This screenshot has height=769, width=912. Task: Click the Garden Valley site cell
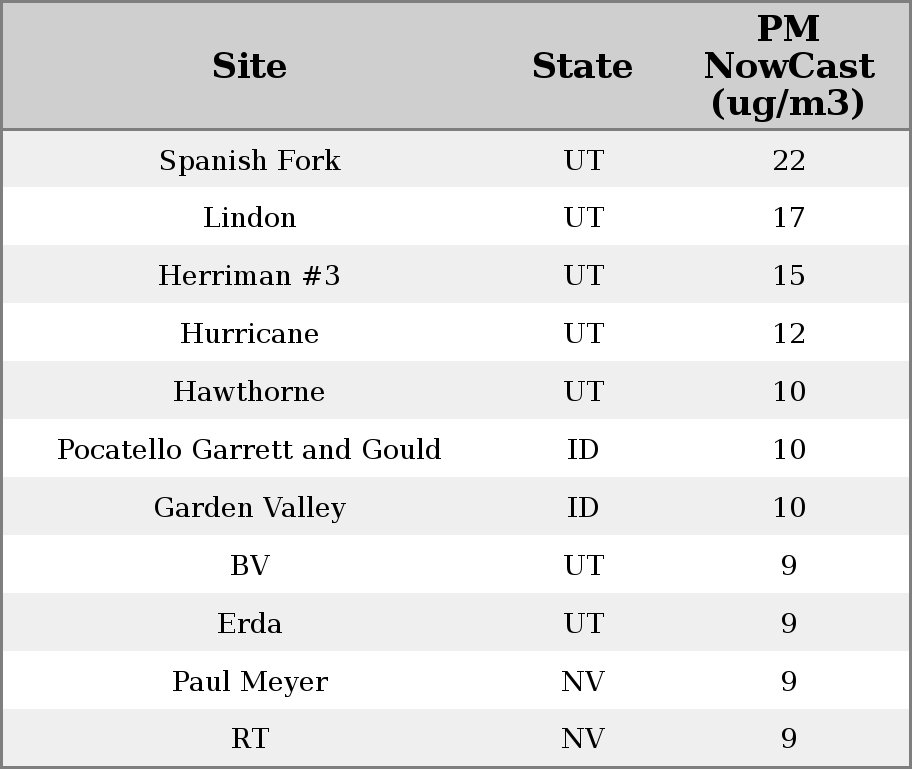(249, 508)
